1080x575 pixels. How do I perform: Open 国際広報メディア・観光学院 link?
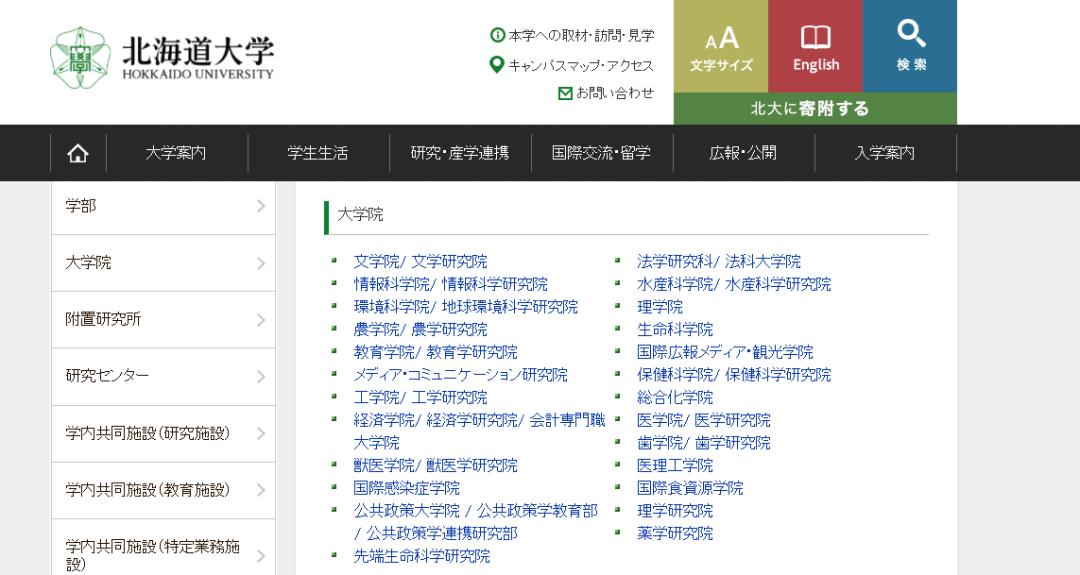coord(725,353)
